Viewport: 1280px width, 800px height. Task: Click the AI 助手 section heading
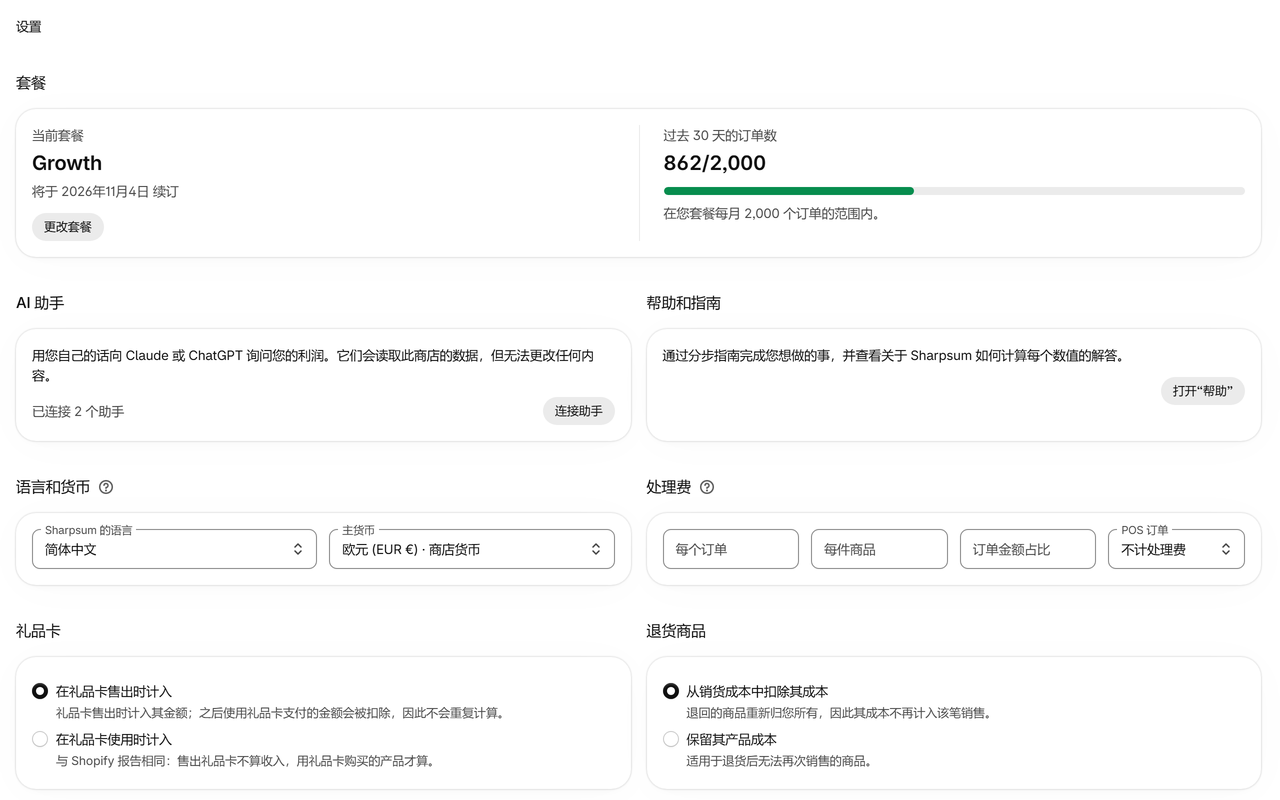pos(40,303)
